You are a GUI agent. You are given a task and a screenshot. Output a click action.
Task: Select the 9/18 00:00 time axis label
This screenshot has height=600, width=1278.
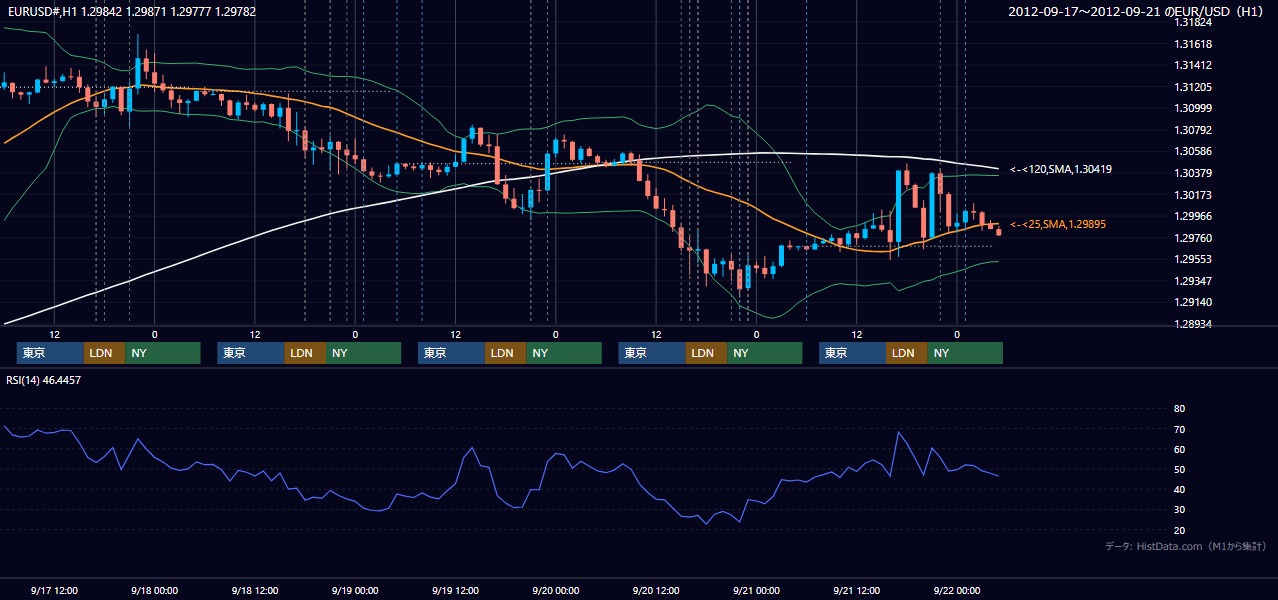[154, 590]
